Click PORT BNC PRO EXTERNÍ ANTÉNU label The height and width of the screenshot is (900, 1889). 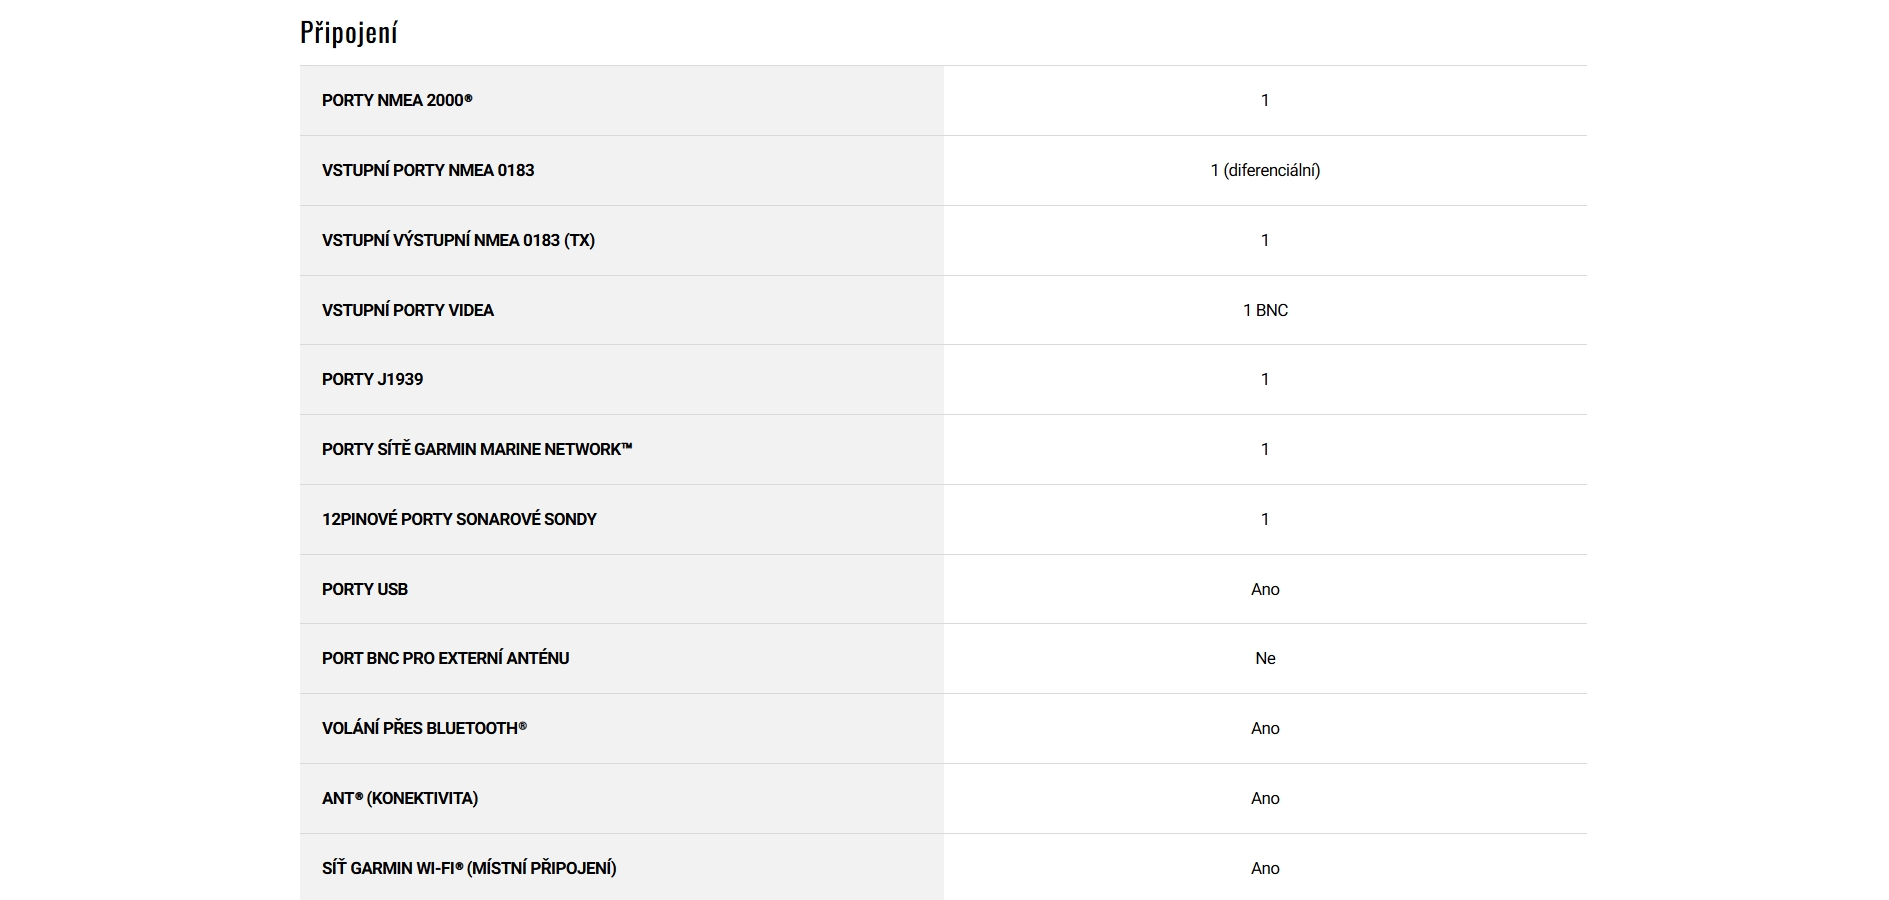[x=445, y=658]
